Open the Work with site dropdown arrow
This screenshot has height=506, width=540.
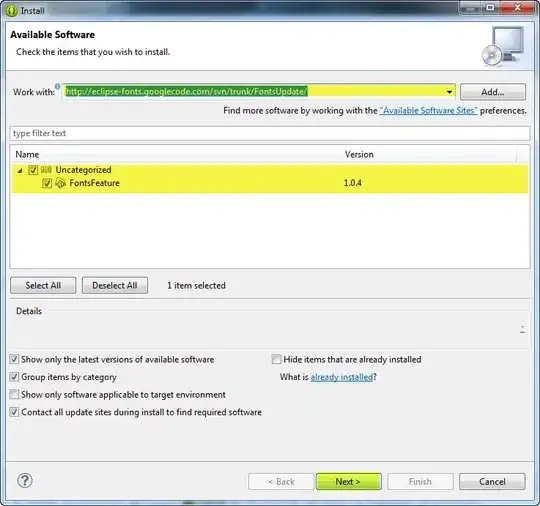449,92
